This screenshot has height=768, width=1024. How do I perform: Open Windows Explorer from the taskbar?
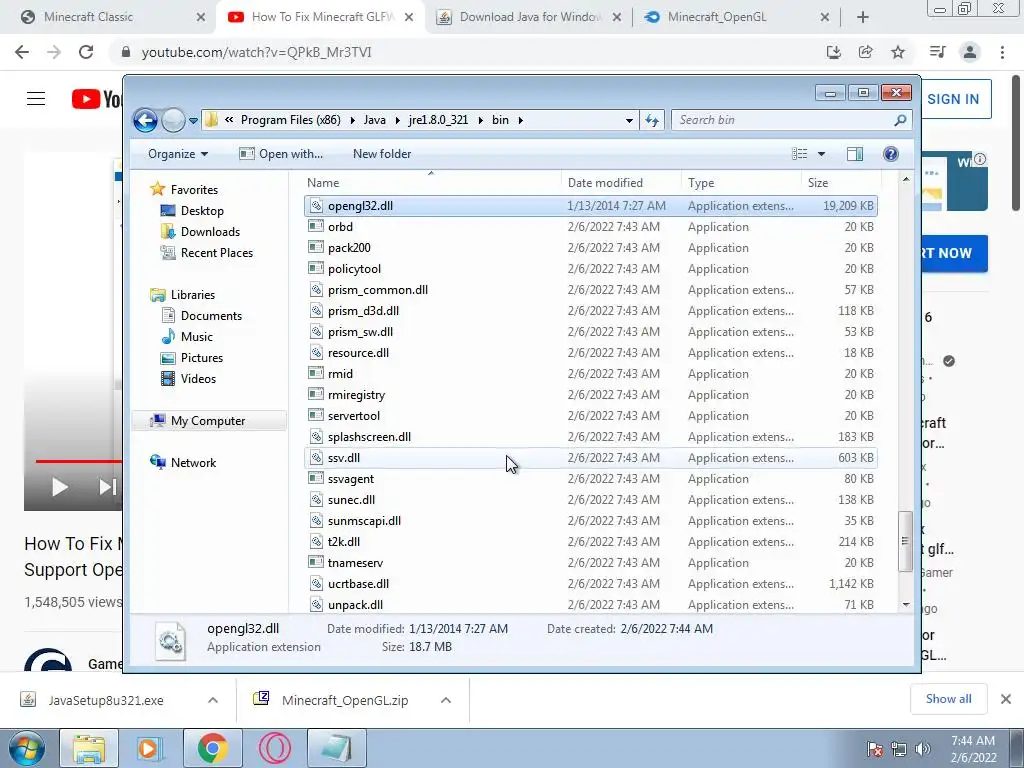pyautogui.click(x=89, y=748)
